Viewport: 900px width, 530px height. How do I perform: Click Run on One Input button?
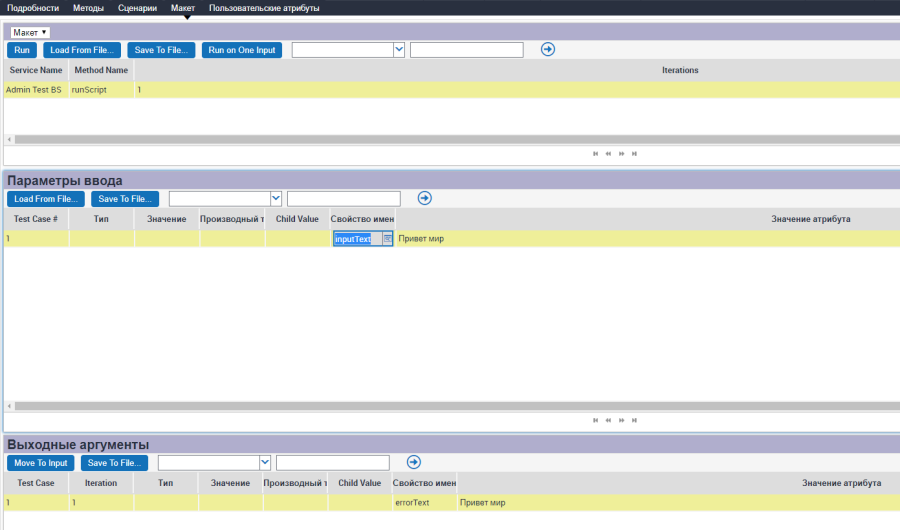(x=242, y=50)
